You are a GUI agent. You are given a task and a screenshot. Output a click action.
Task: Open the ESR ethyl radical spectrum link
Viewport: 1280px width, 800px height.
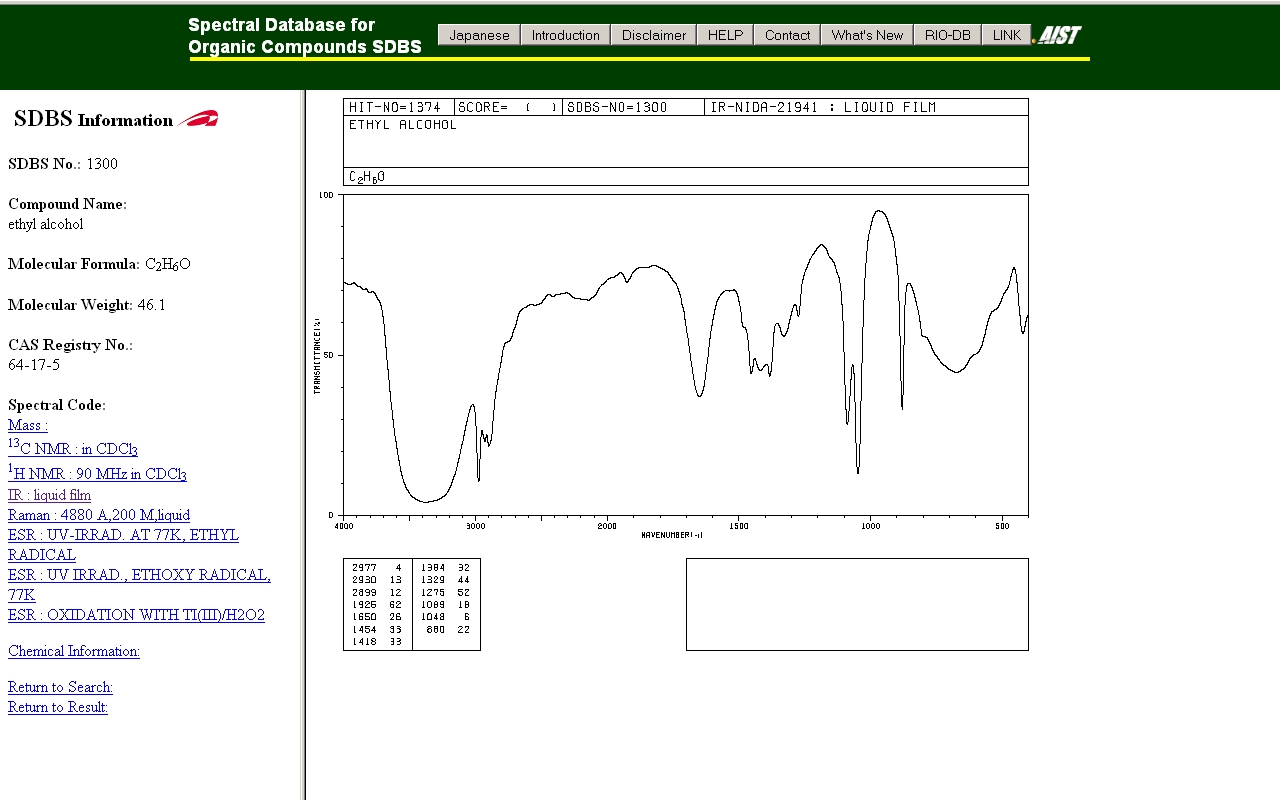tap(123, 535)
